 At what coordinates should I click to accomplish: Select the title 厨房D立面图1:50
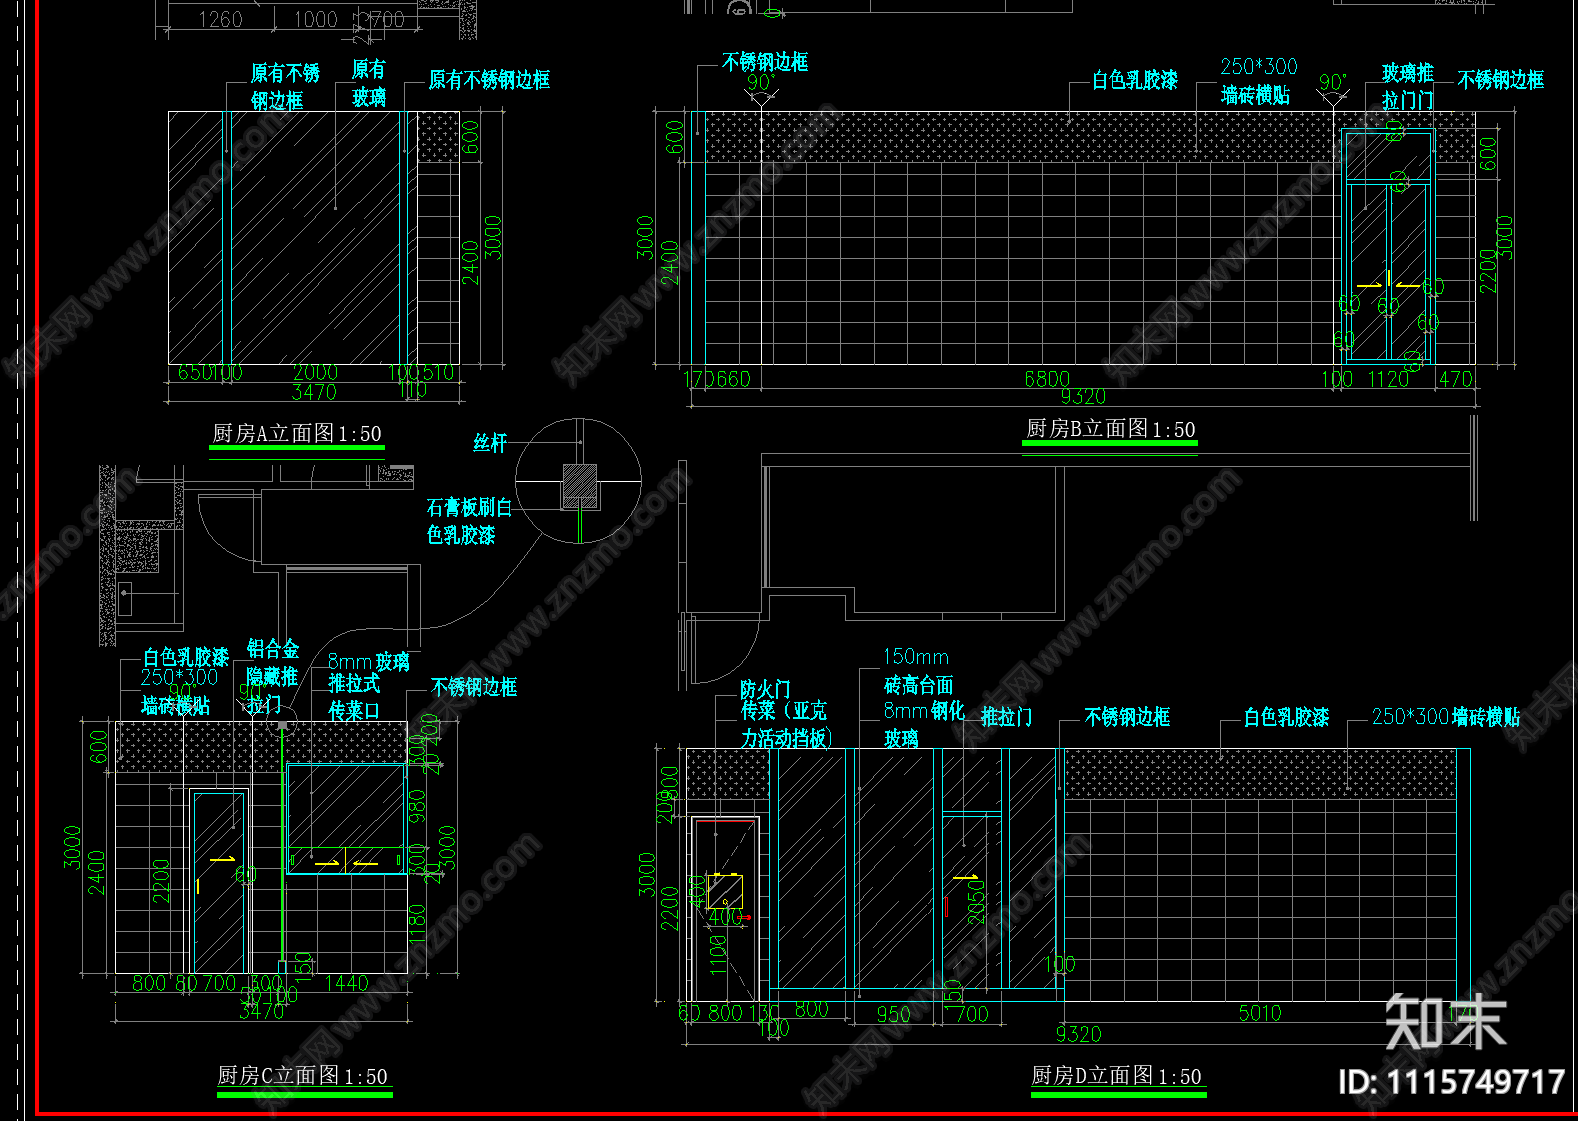pos(1117,1076)
